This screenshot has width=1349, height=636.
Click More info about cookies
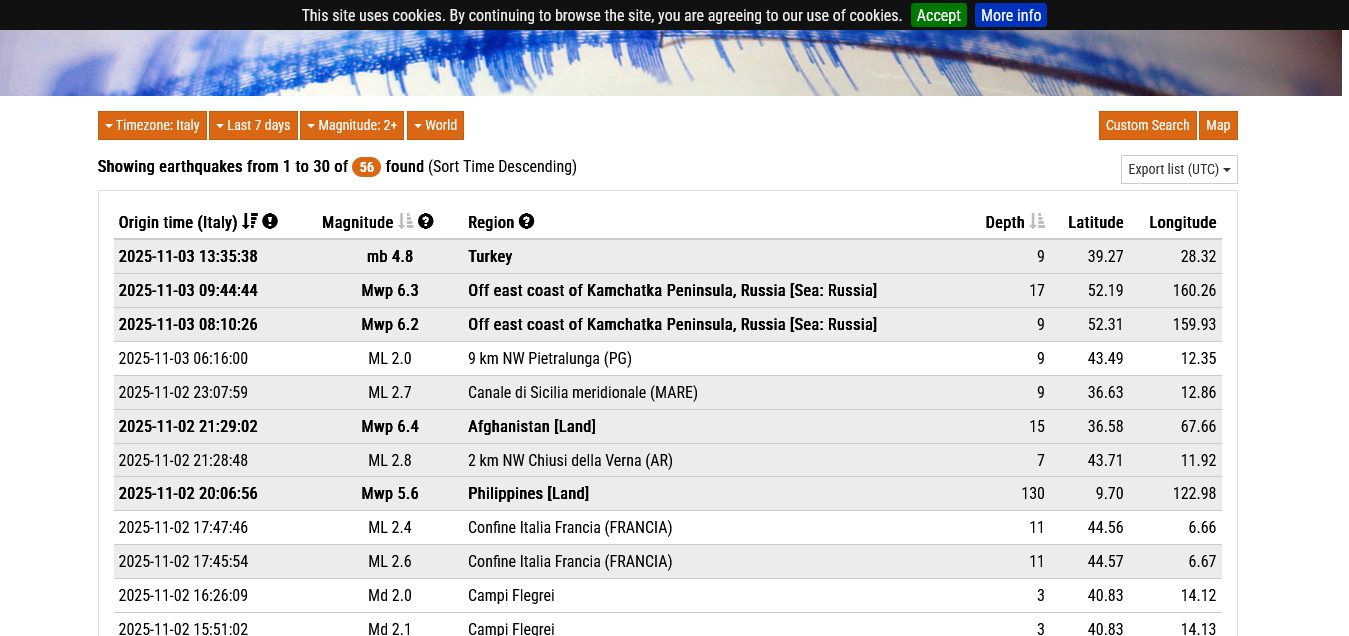(x=1010, y=15)
